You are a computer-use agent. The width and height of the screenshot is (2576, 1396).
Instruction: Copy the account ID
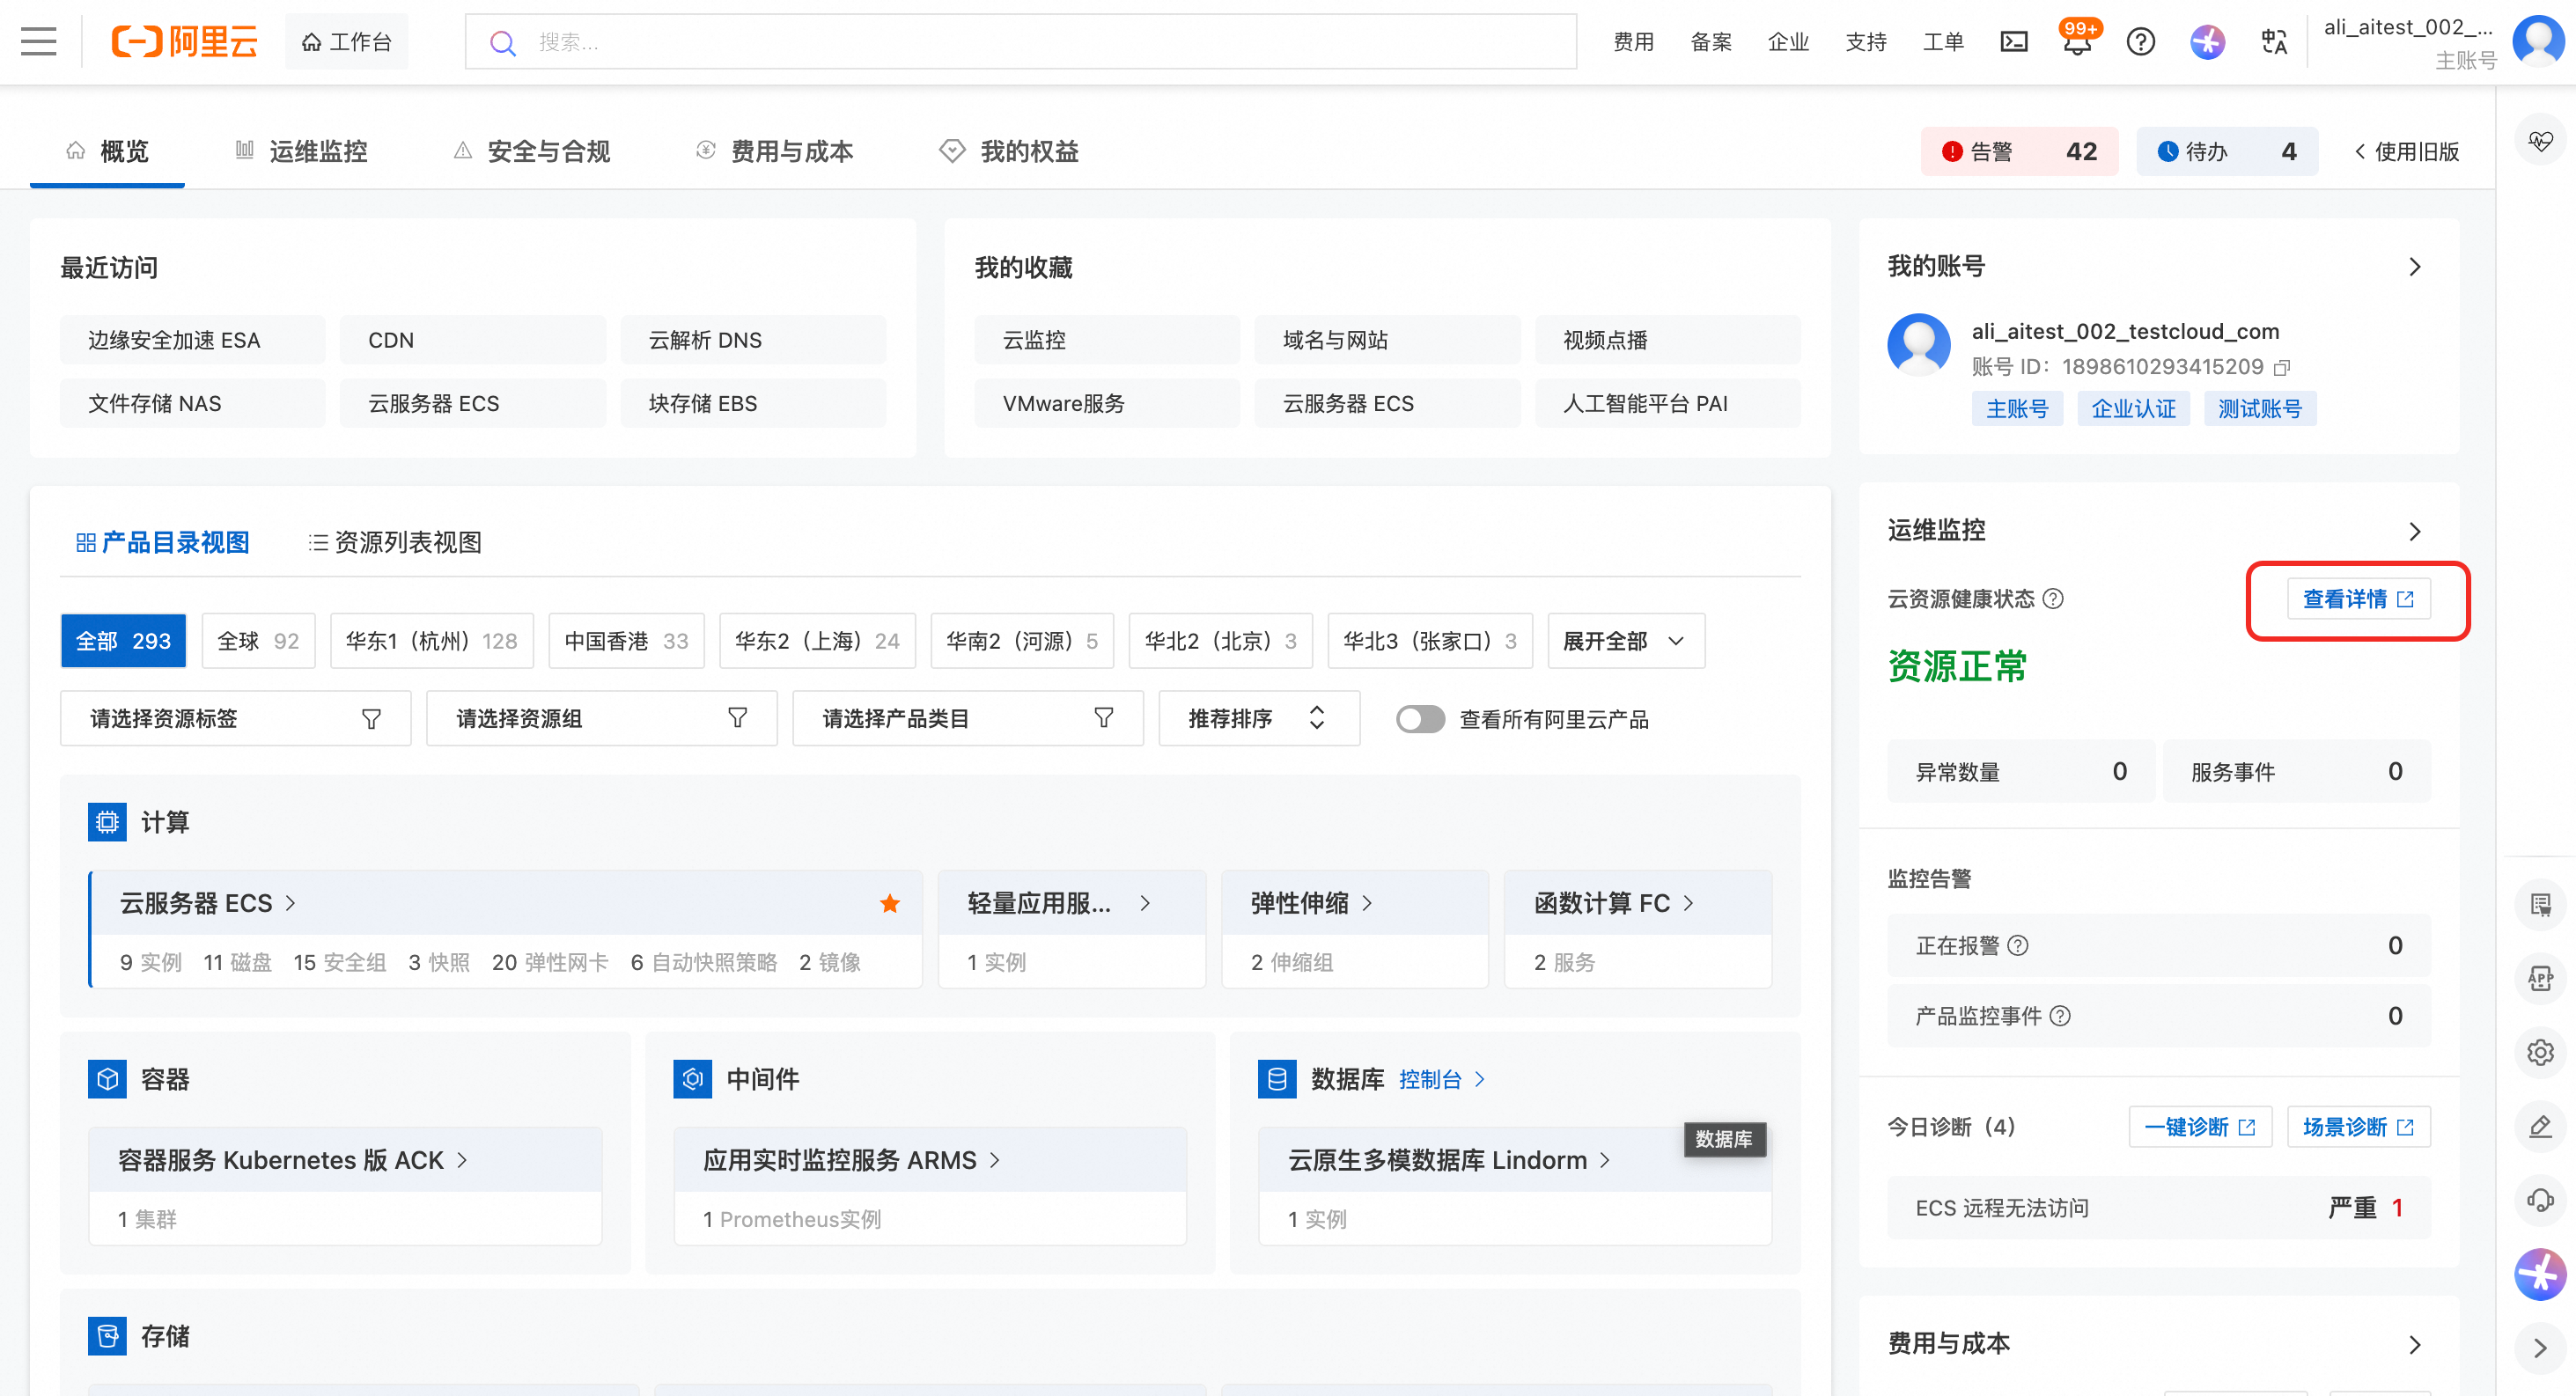point(2282,368)
